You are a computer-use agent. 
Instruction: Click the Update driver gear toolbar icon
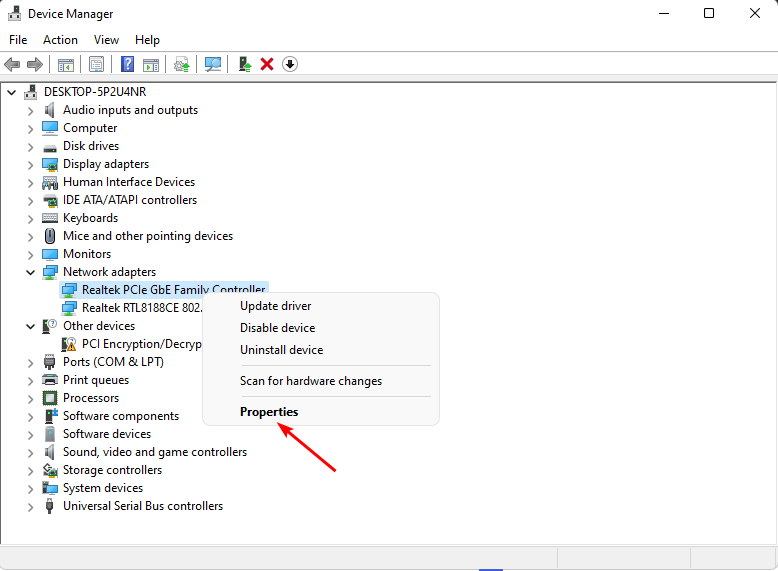click(x=182, y=64)
